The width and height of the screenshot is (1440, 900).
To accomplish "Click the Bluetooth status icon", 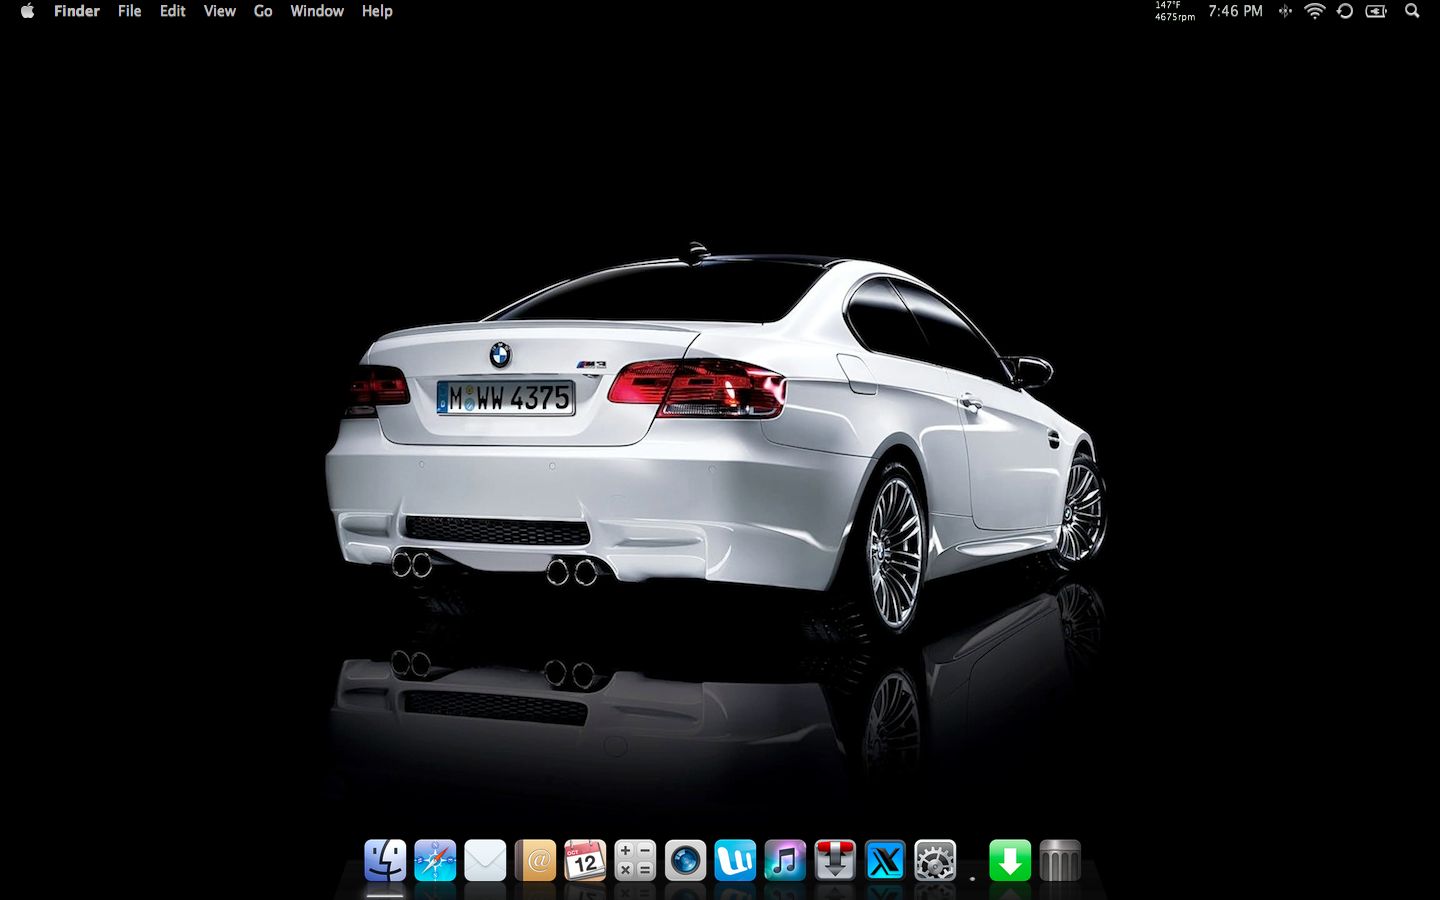I will (x=1285, y=11).
